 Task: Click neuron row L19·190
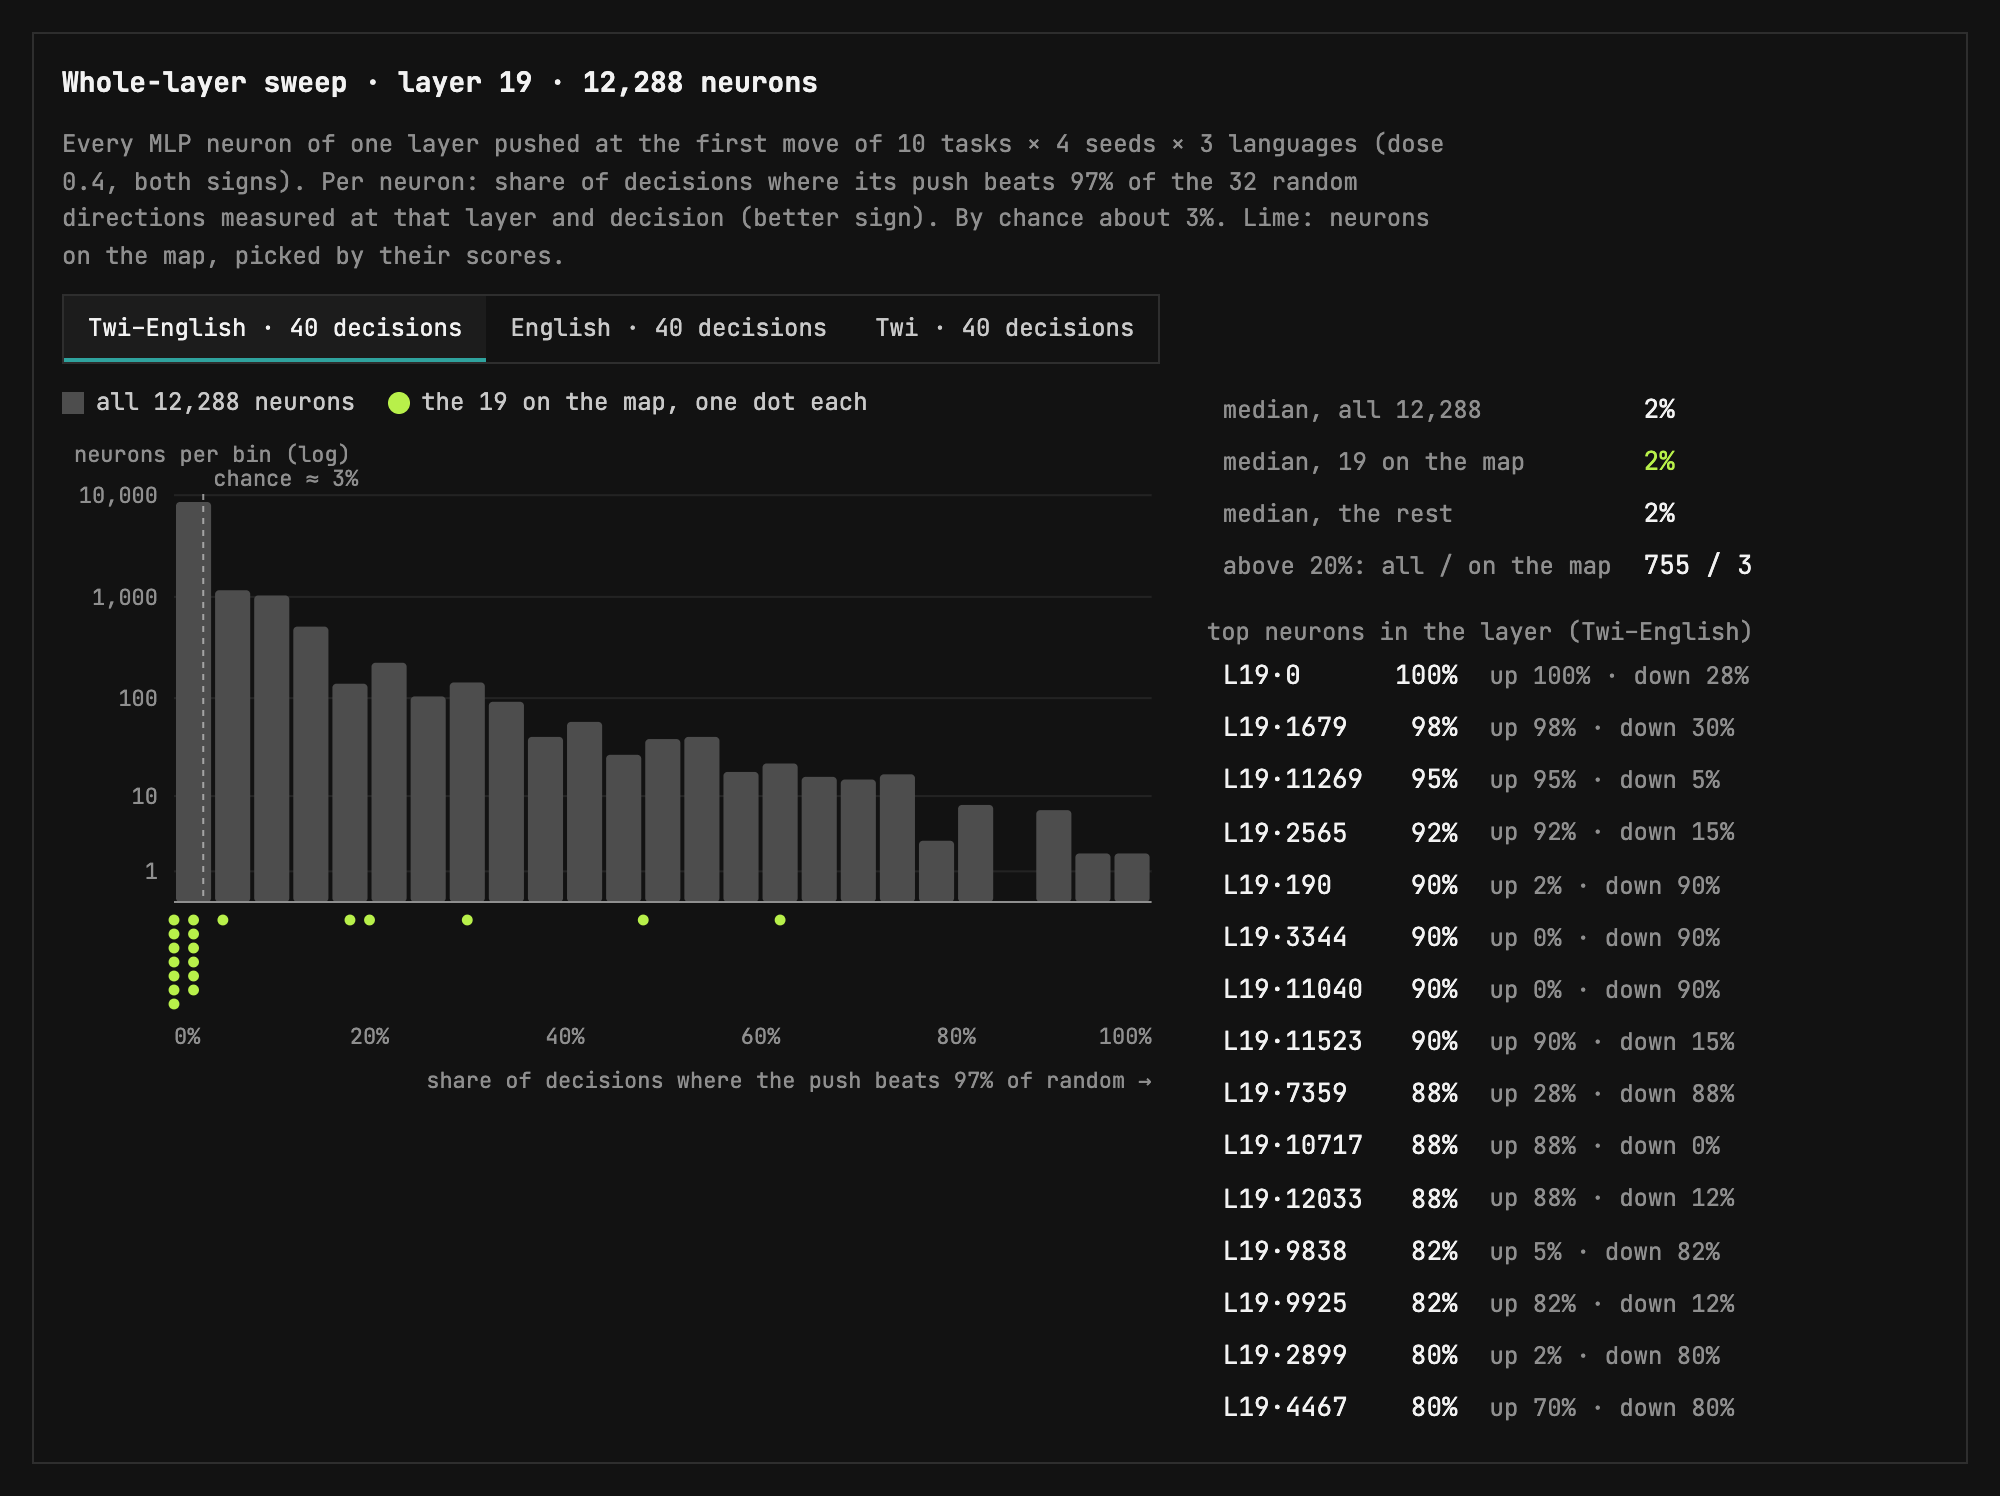pyautogui.click(x=1485, y=885)
